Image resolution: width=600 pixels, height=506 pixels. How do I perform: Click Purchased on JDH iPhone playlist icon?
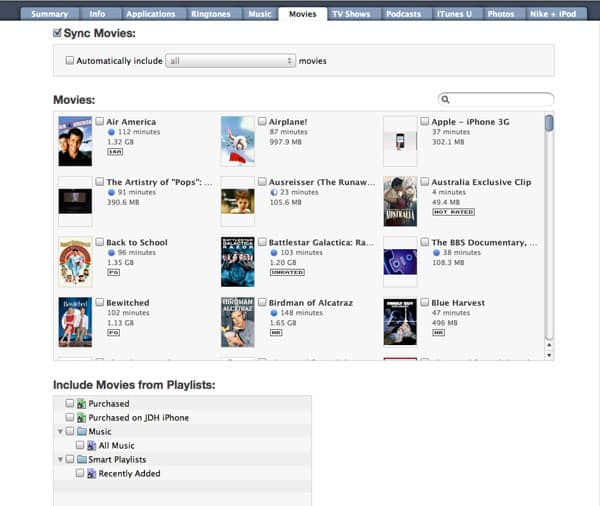coord(81,418)
